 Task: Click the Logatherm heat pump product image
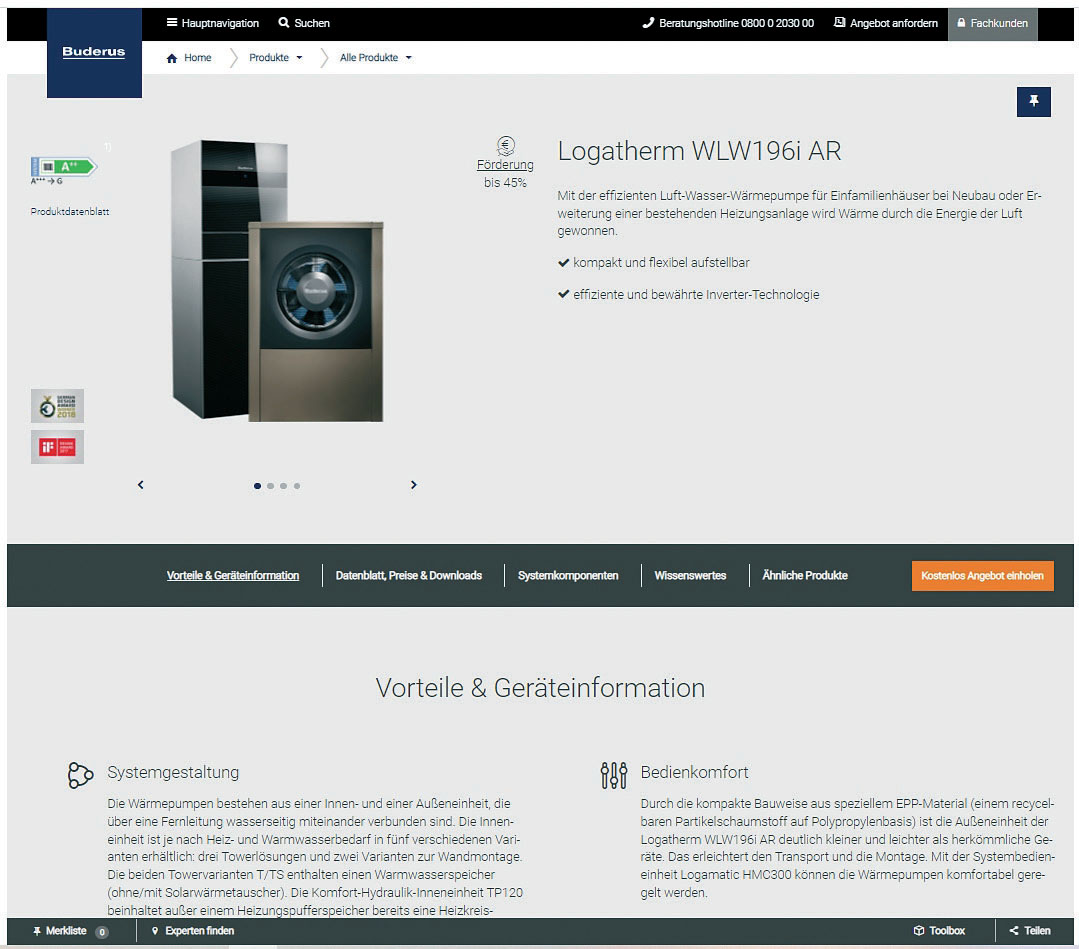point(277,280)
